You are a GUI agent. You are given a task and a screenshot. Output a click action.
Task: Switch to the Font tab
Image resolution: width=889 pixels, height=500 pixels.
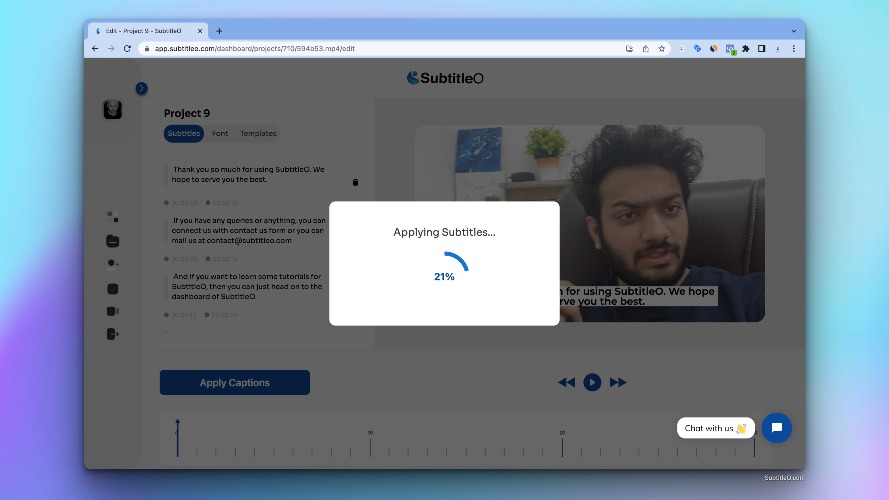[x=220, y=133]
